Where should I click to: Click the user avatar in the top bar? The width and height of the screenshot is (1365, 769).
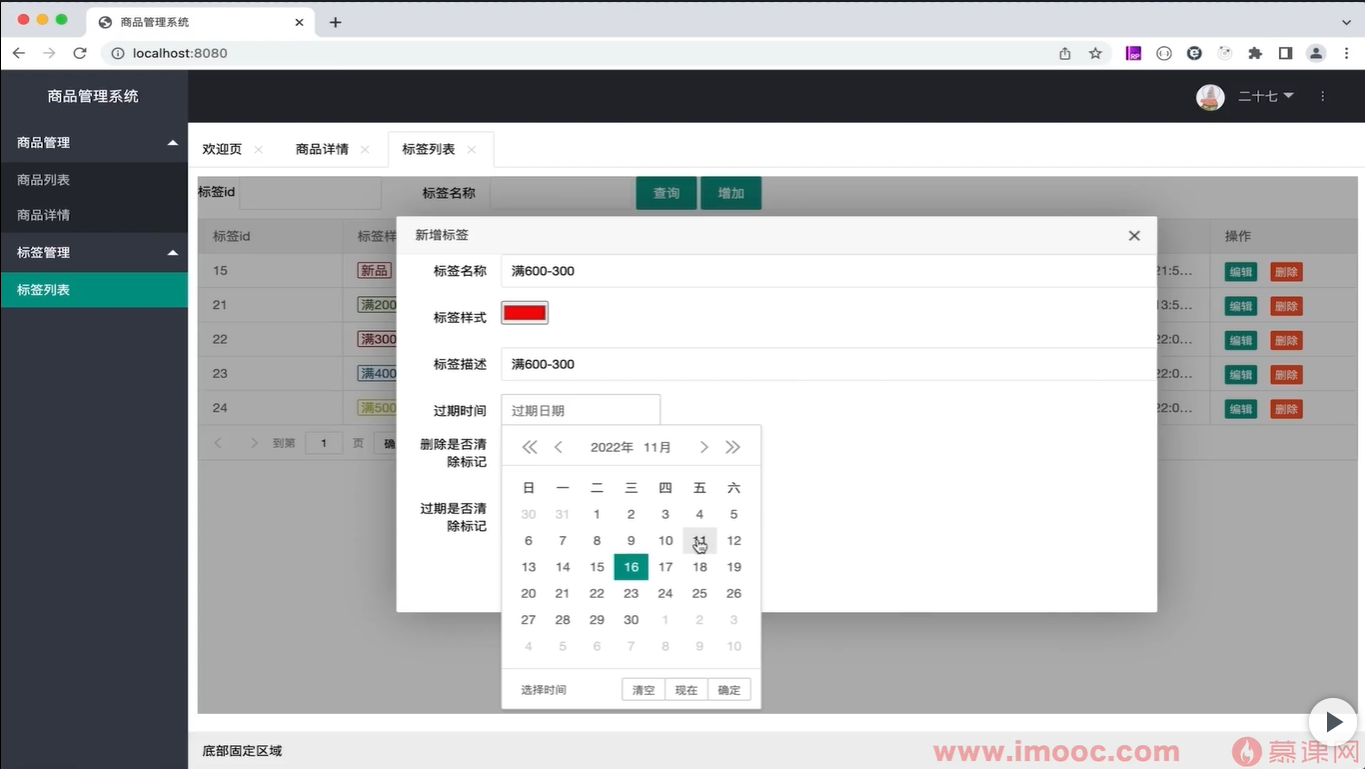tap(1209, 96)
